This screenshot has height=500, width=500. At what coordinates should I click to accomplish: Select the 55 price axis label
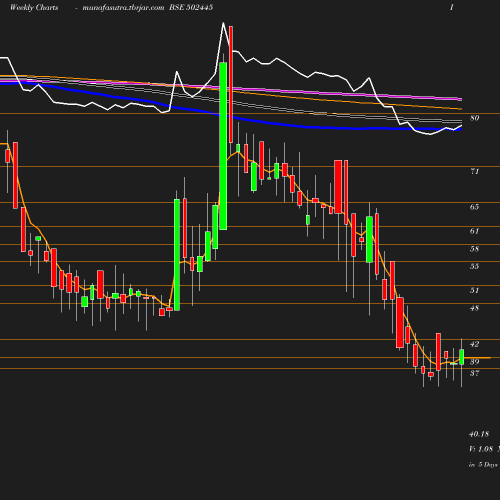coord(474,266)
